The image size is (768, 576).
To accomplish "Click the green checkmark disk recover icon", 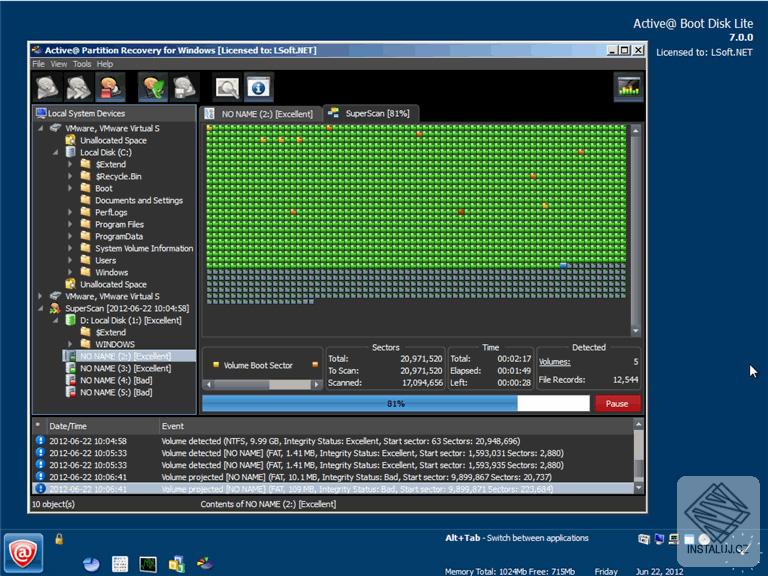I will point(153,88).
